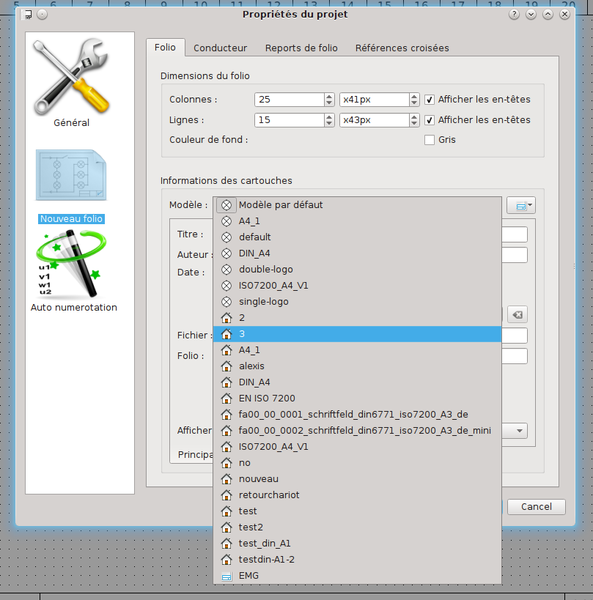Open the Afficher dropdown arrow
Screen dimensions: 593x600
click(519, 431)
